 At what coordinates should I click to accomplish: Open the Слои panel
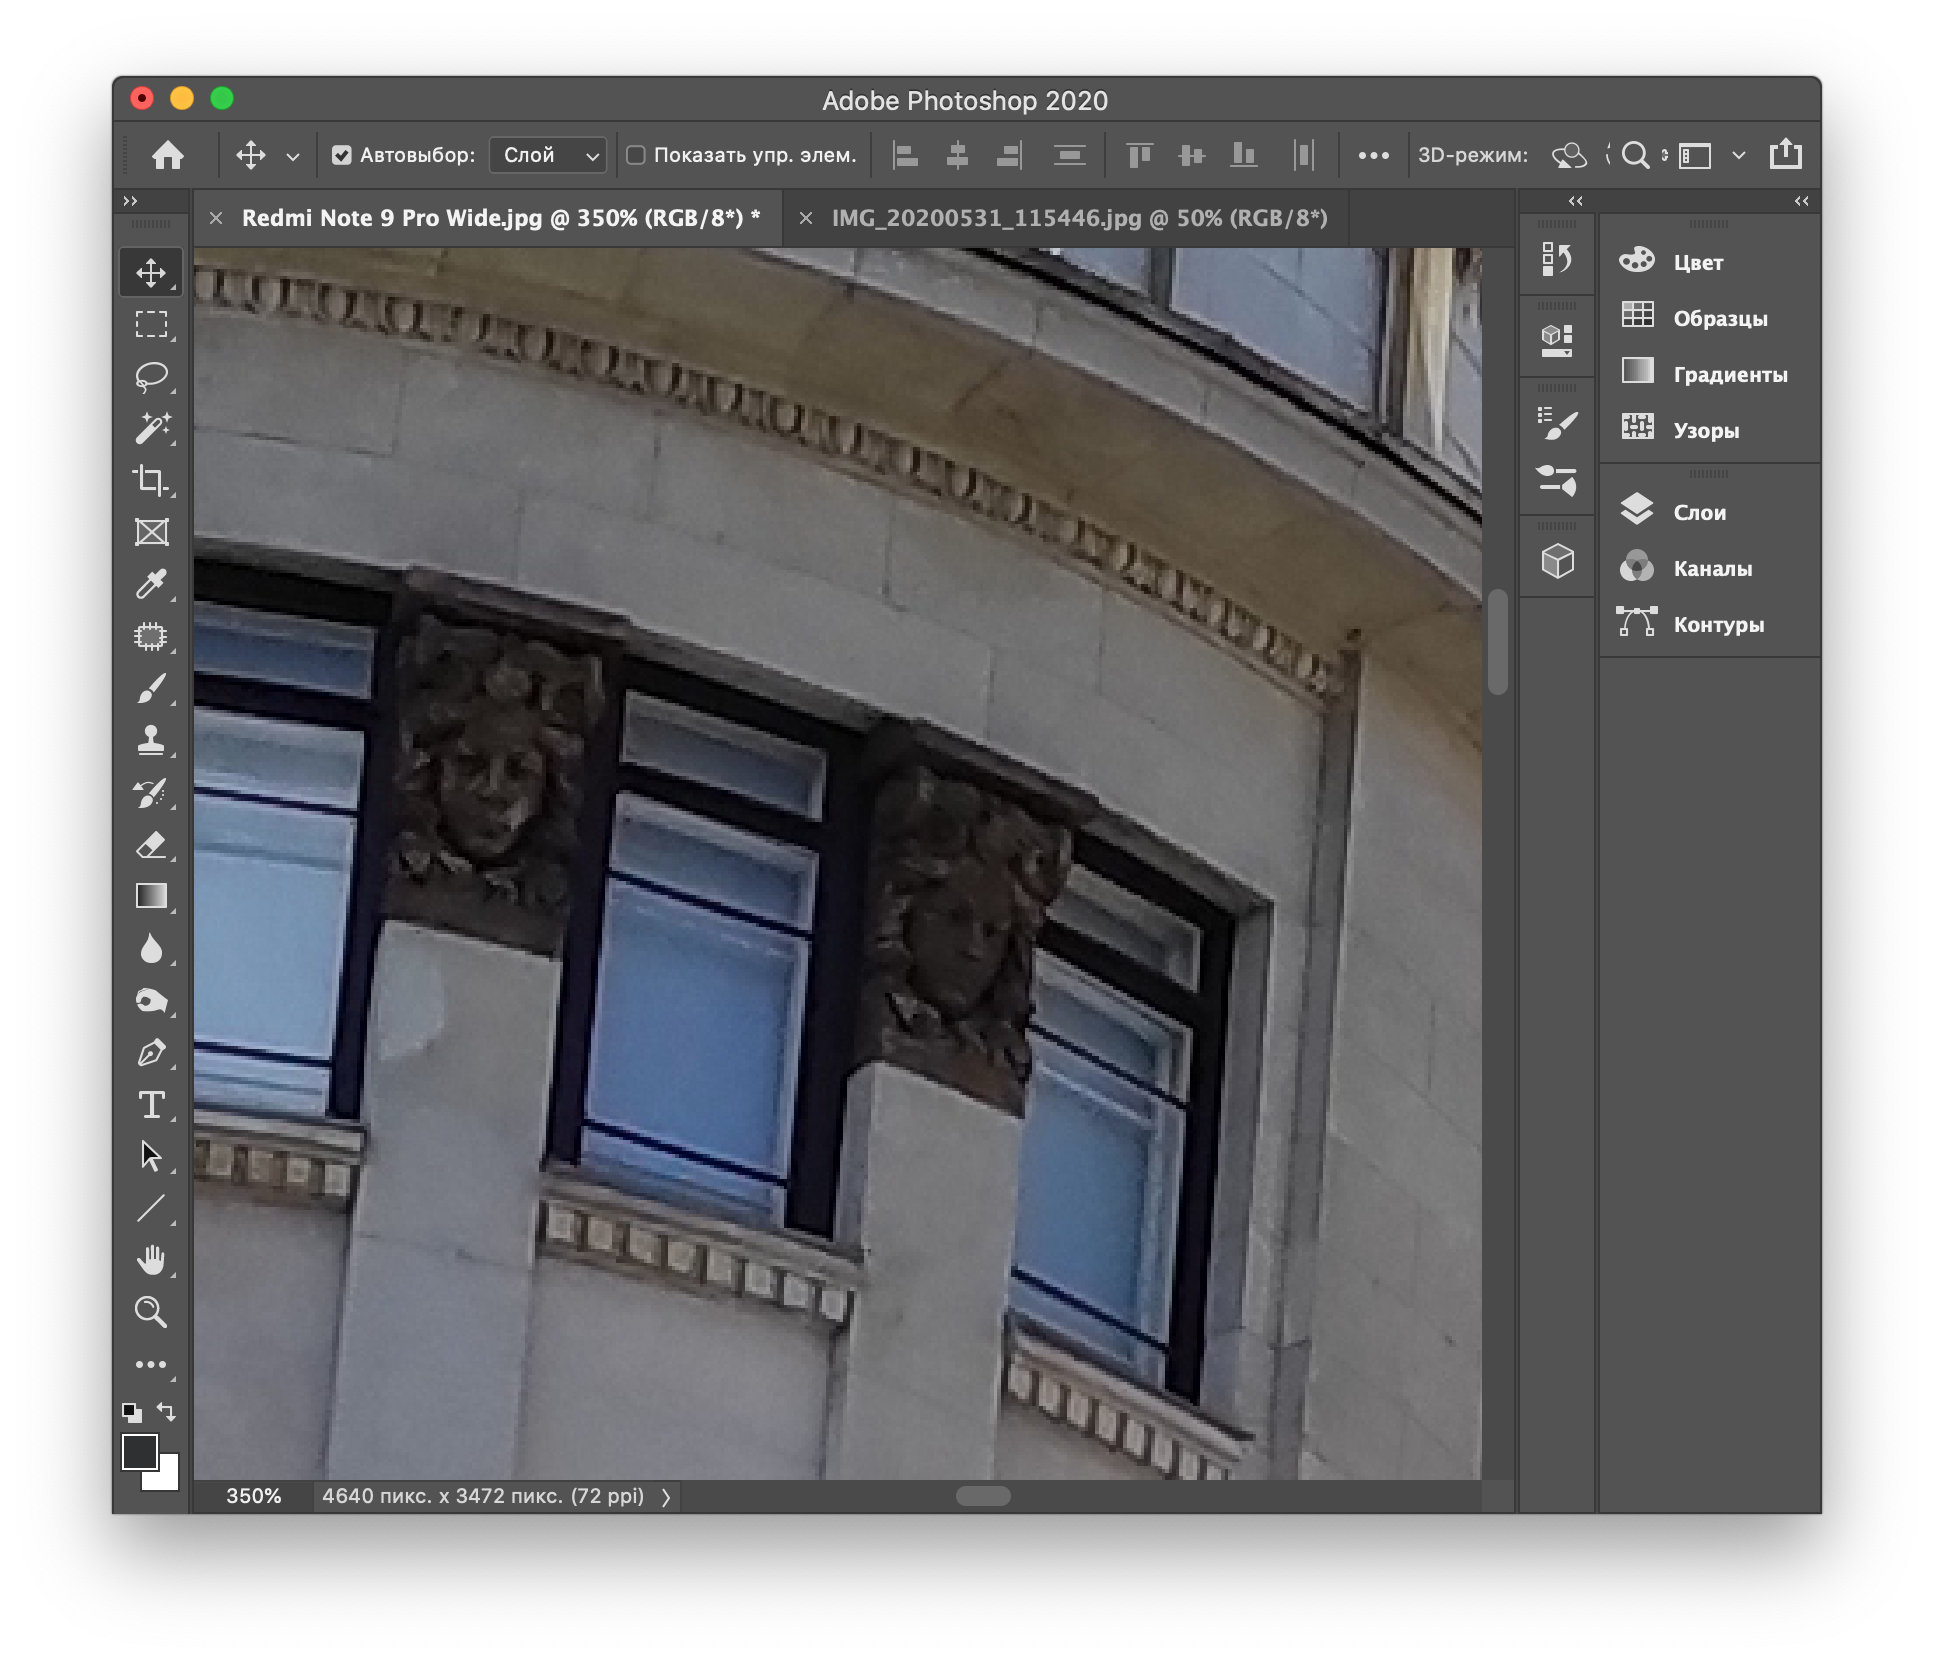[x=1698, y=512]
